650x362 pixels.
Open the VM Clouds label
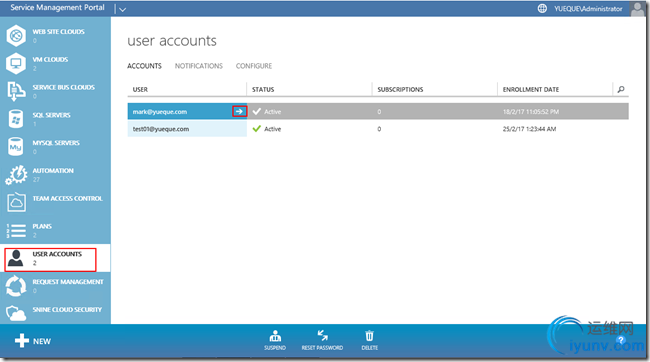50,59
